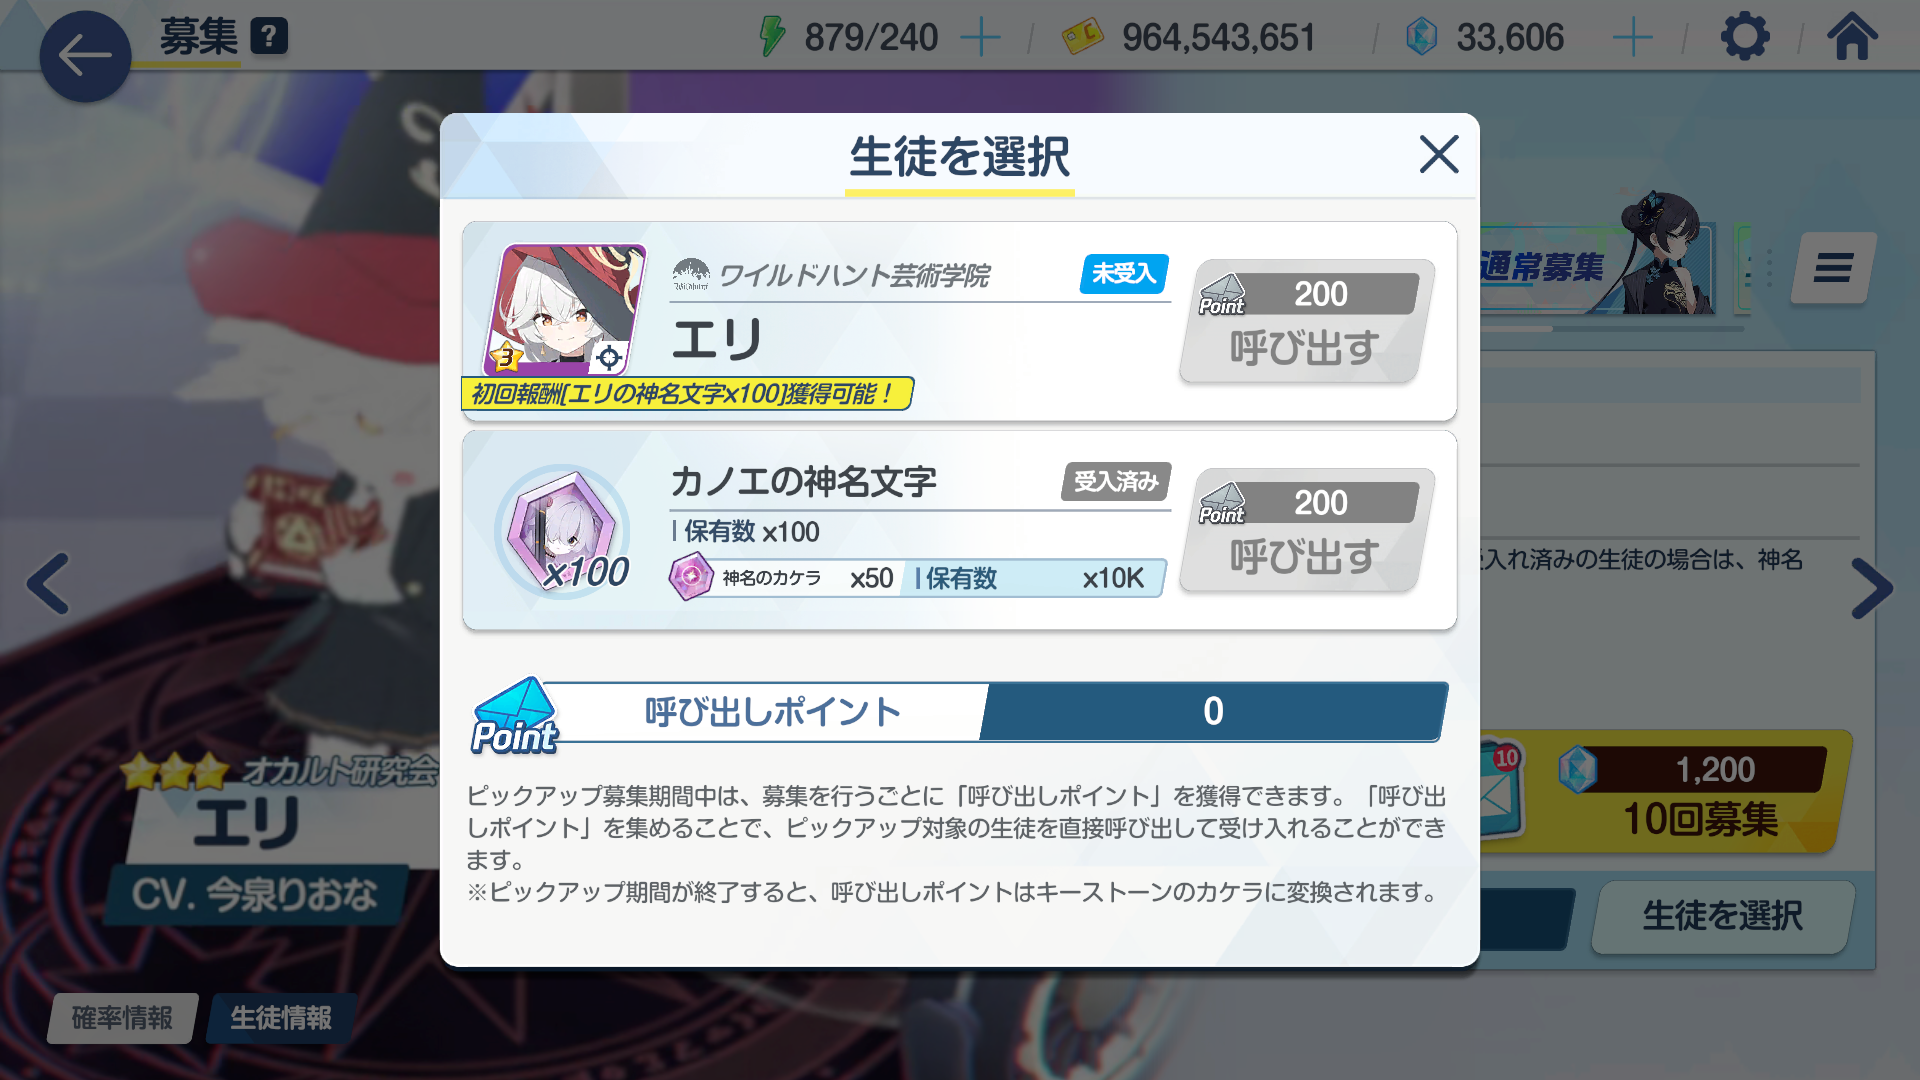Open the settings gear icon
This screenshot has height=1080, width=1920.
coord(1745,37)
